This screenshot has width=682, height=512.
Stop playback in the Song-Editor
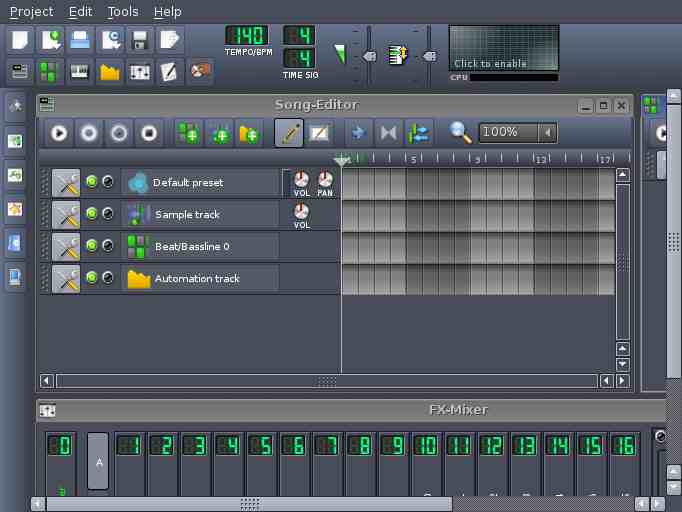click(x=149, y=132)
